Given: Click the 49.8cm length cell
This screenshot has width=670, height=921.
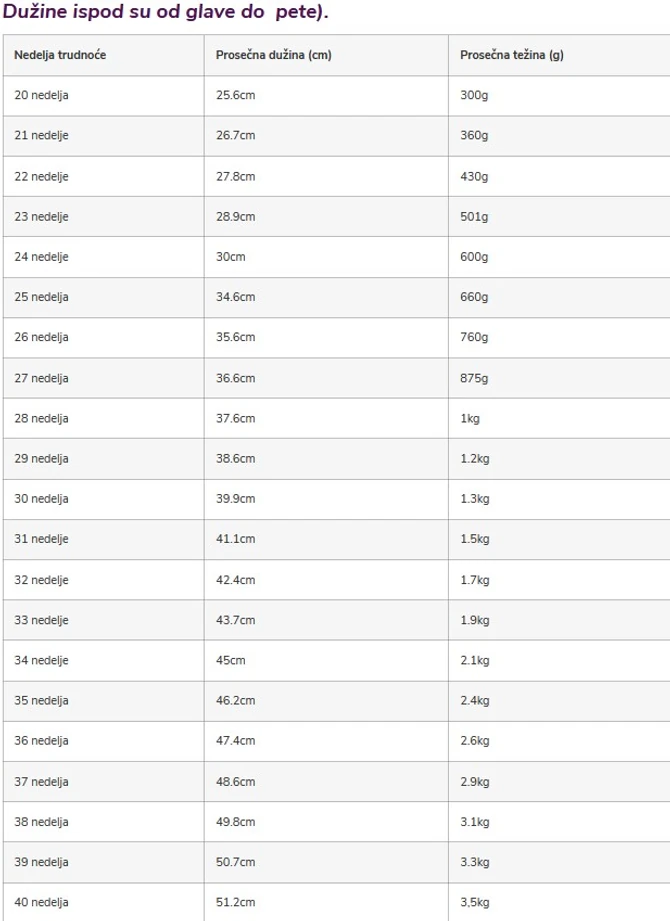Looking at the screenshot, I should [x=235, y=822].
